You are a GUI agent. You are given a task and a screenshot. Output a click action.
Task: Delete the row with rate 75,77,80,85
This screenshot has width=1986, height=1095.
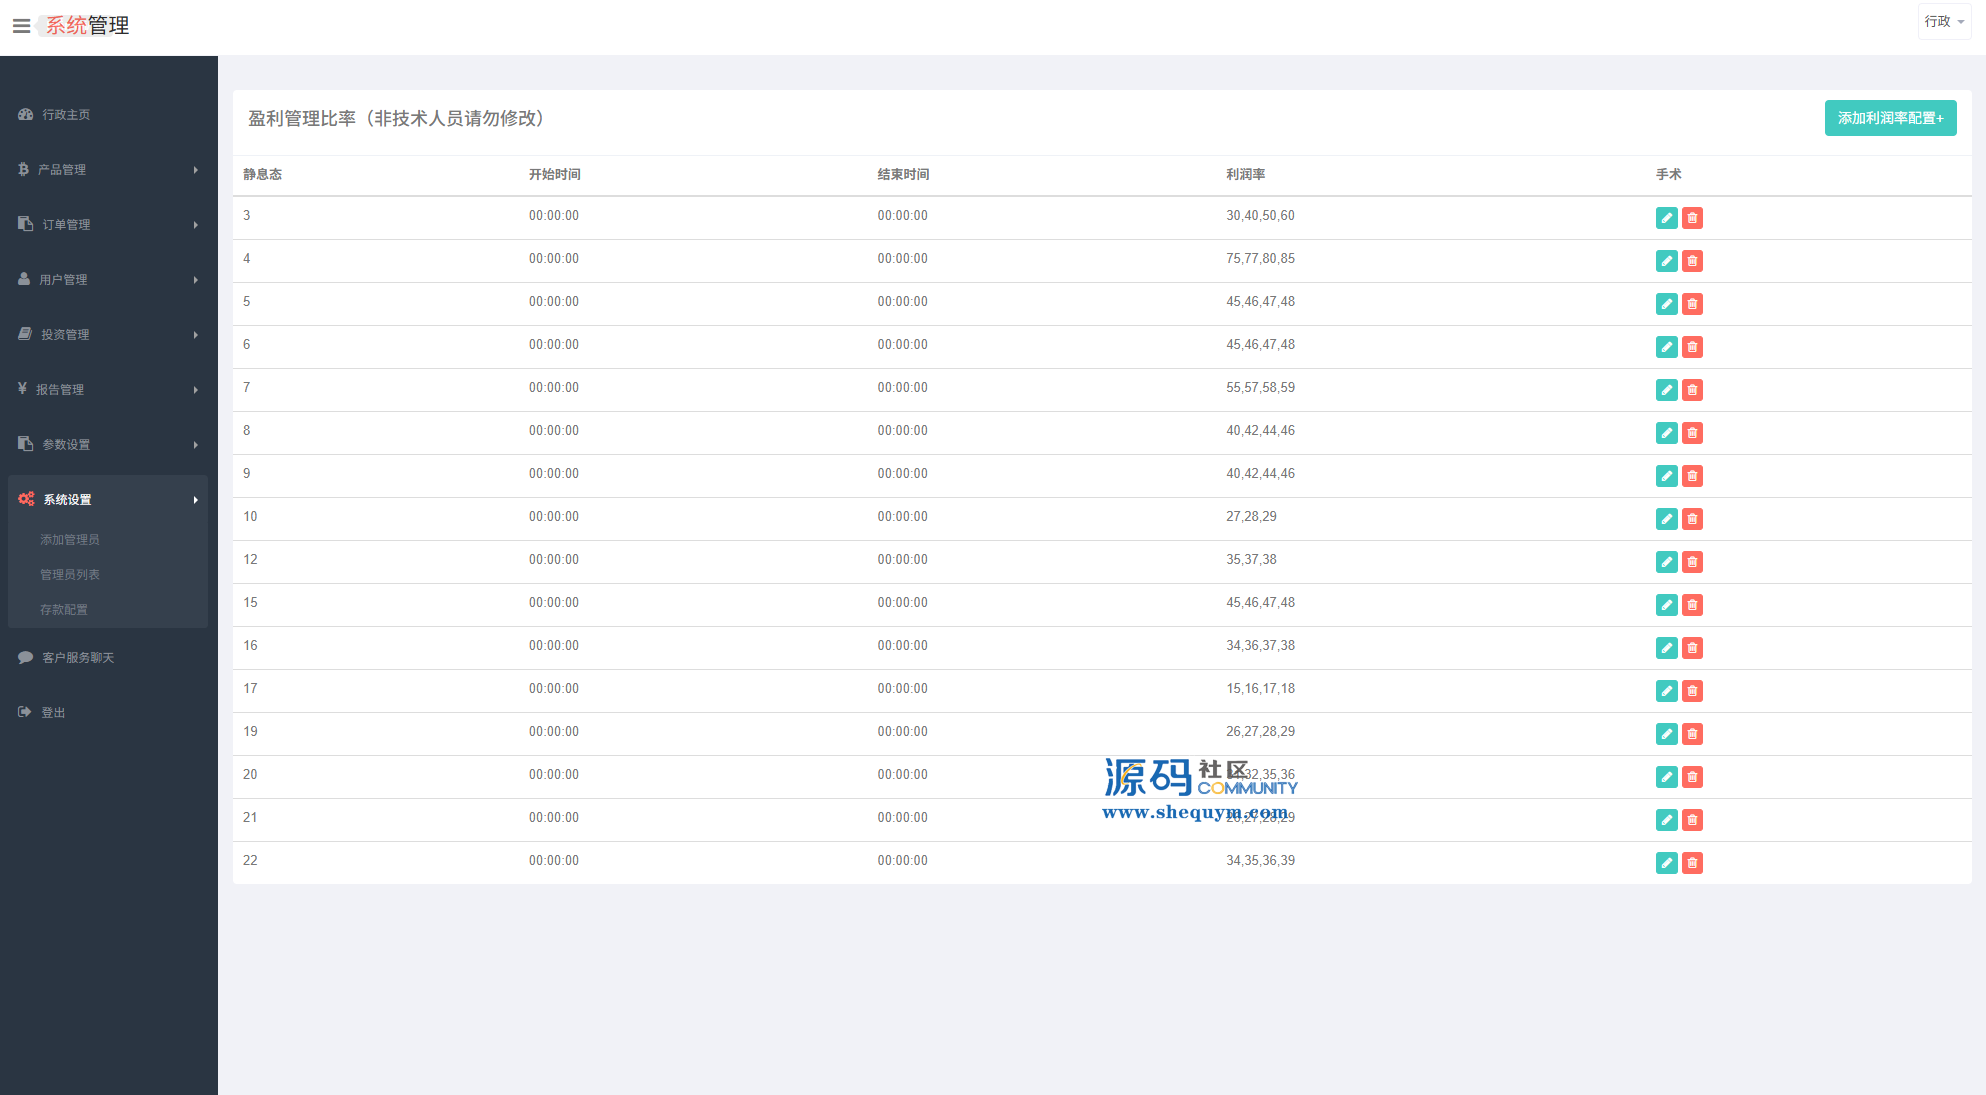tap(1692, 261)
